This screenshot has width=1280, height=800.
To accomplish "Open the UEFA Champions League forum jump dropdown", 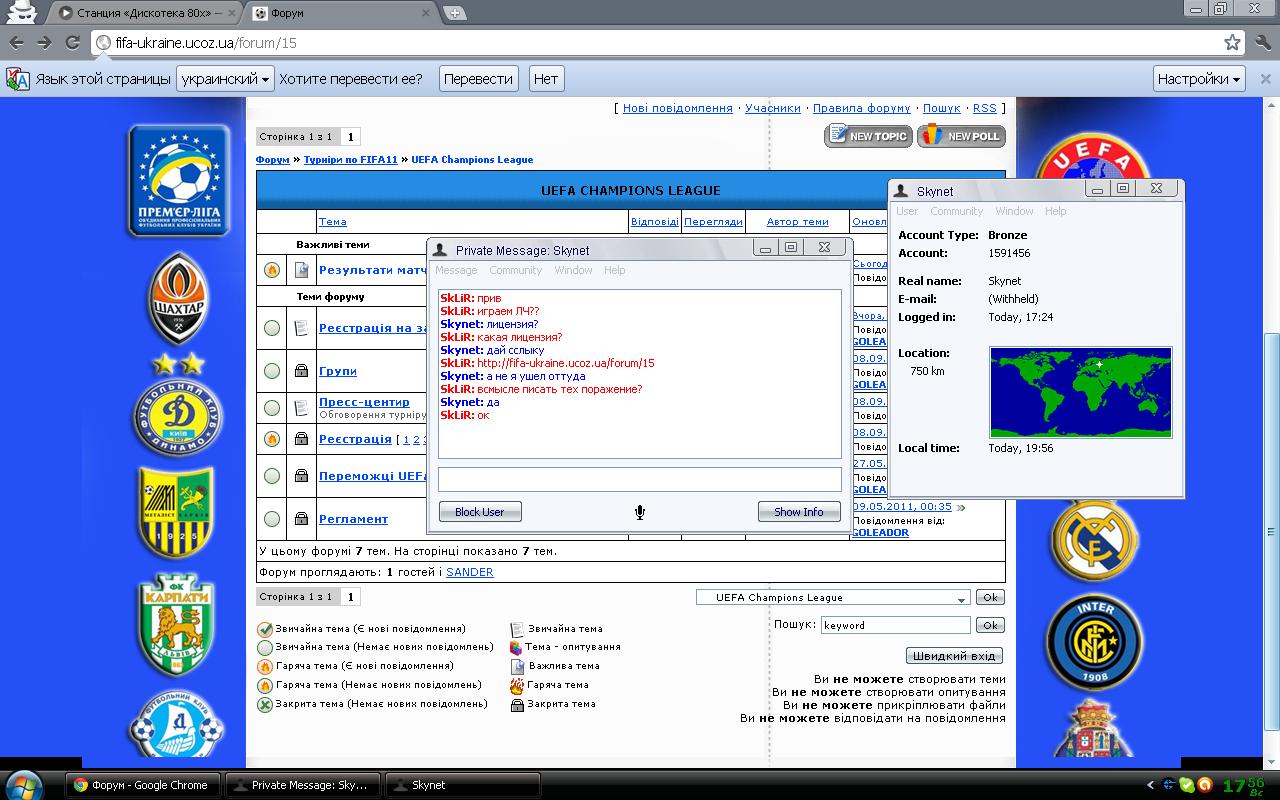I will pyautogui.click(x=834, y=598).
